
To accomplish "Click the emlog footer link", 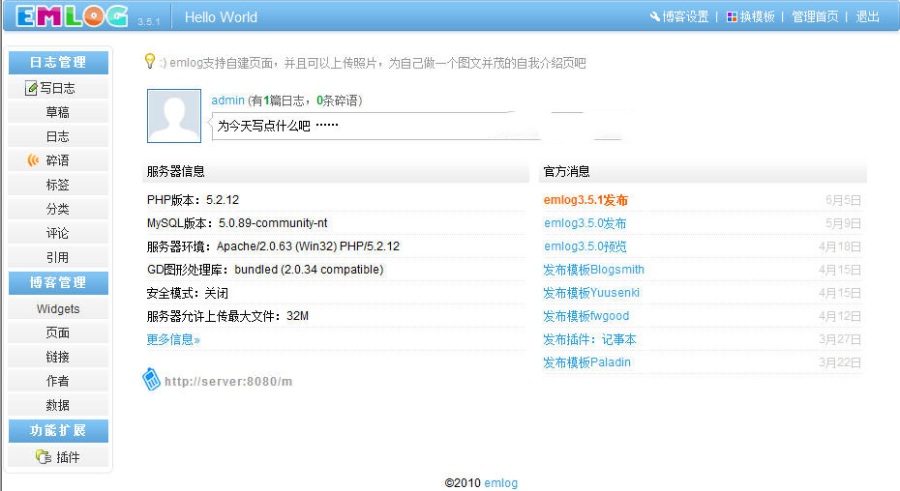I will tap(501, 483).
